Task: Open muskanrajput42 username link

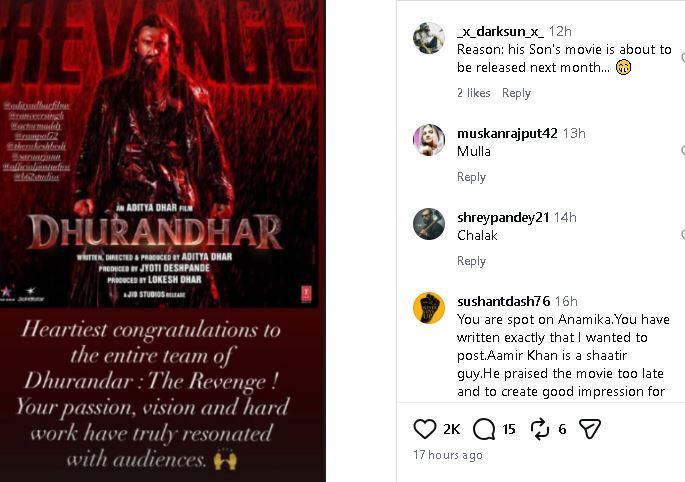Action: click(x=507, y=133)
